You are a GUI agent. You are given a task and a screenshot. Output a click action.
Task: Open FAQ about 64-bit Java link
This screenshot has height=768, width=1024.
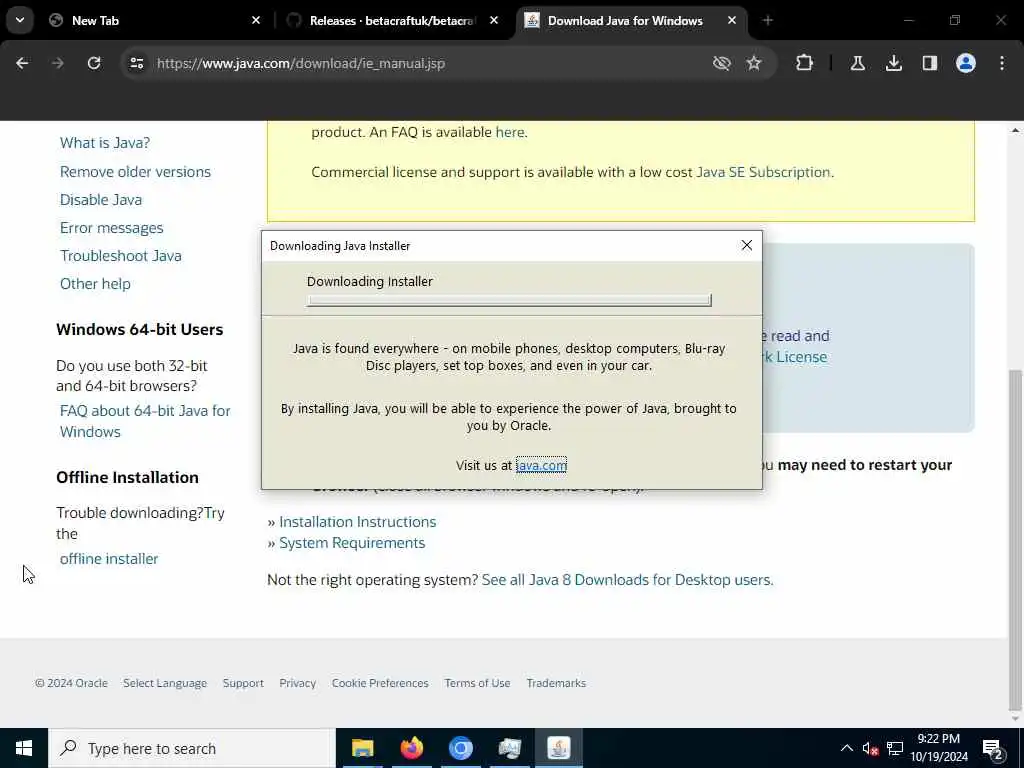pos(145,421)
